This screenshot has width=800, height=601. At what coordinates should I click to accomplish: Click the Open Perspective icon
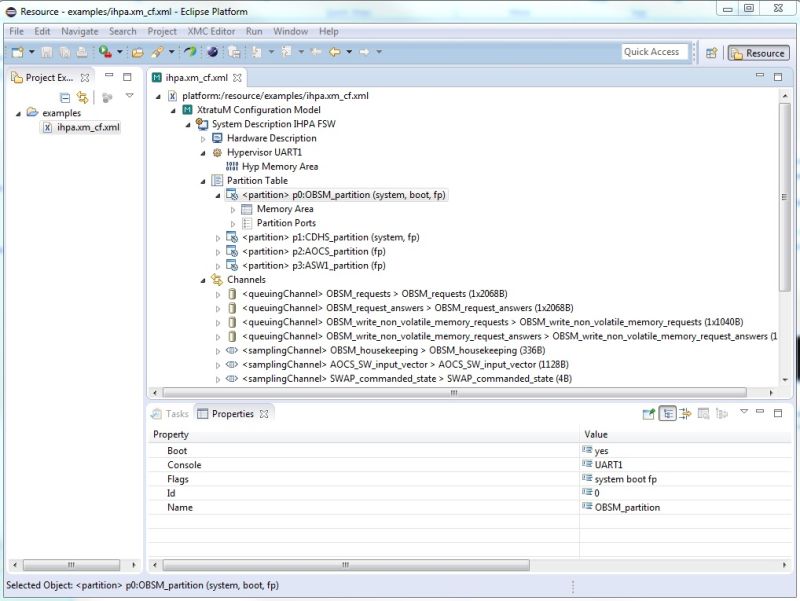(711, 53)
